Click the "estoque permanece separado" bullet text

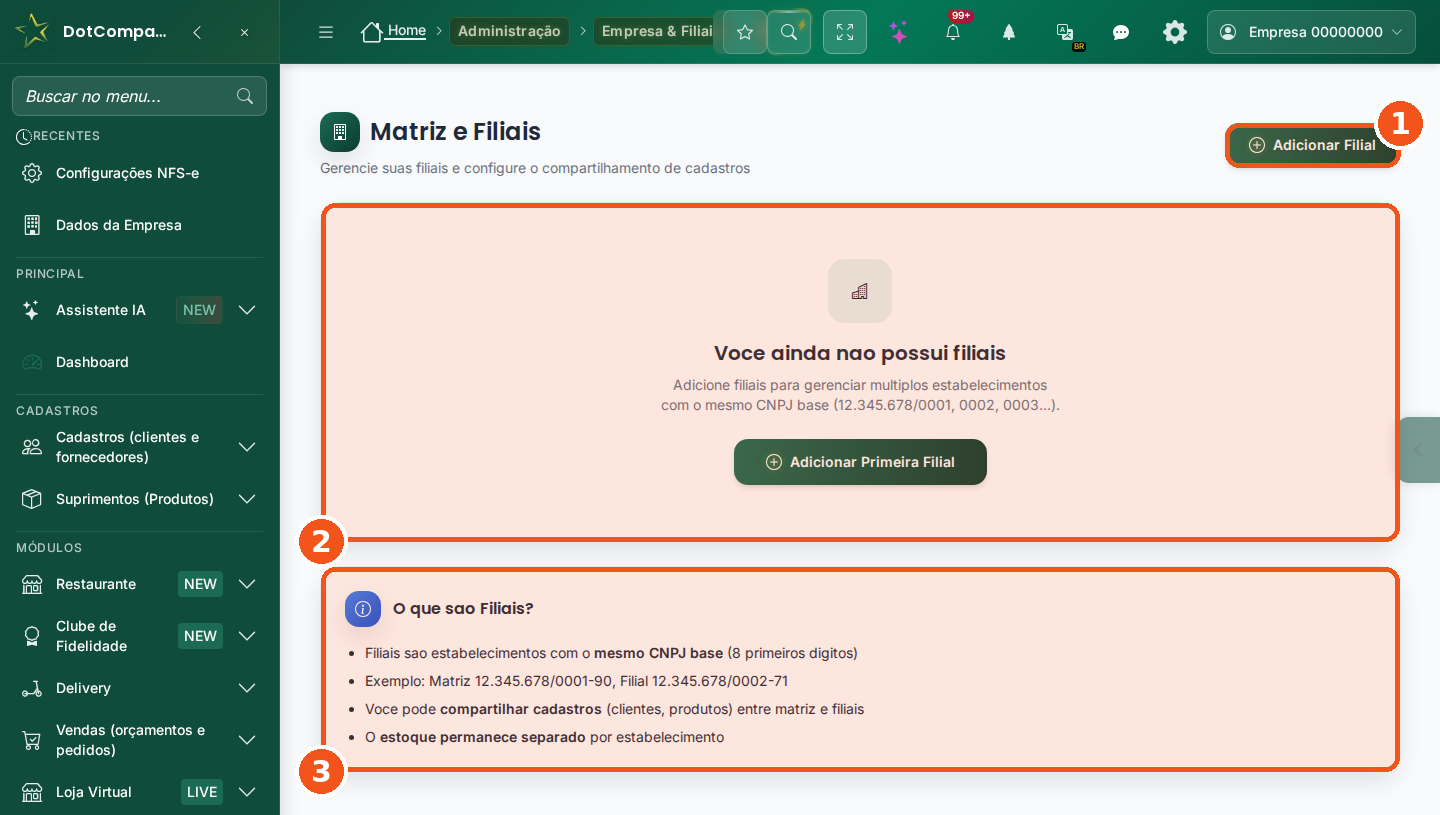tap(483, 737)
